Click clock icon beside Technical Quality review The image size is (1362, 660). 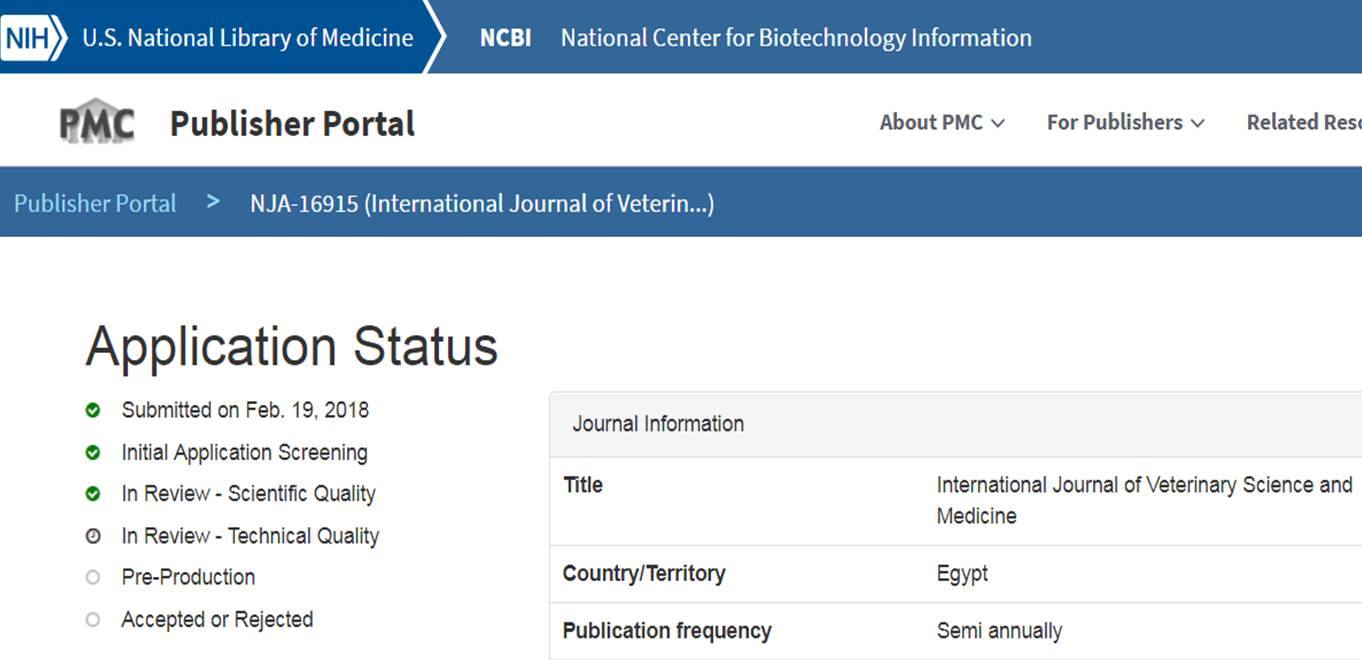[93, 536]
